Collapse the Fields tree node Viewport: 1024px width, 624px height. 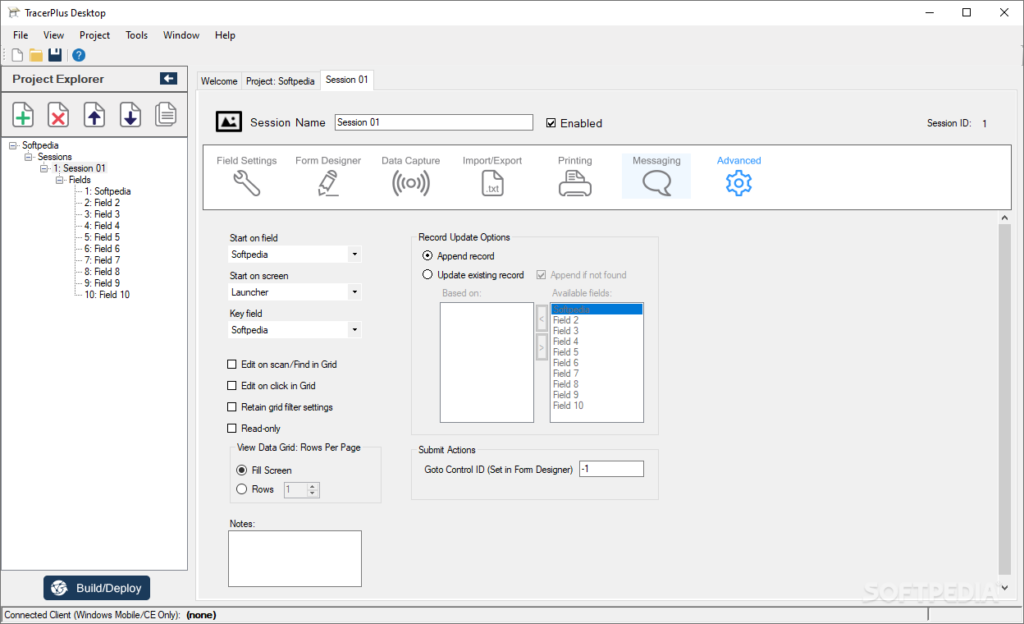pyautogui.click(x=59, y=179)
